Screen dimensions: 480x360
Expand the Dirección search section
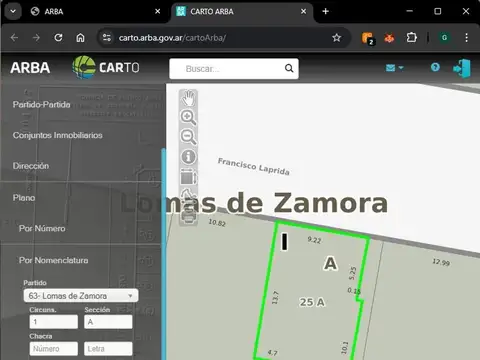click(x=31, y=166)
